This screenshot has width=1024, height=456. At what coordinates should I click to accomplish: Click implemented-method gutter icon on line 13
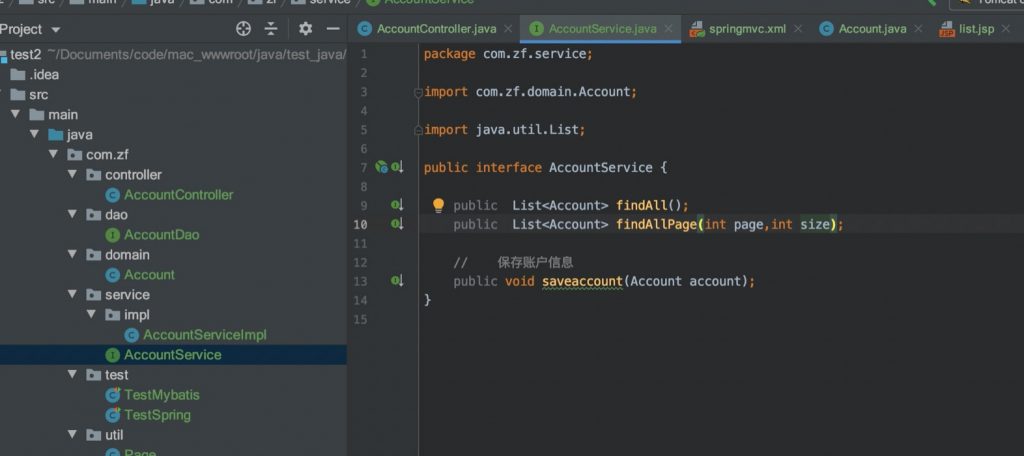coord(397,281)
